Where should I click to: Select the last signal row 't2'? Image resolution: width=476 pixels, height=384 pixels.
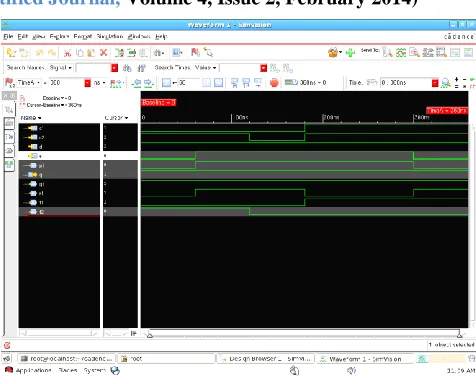pyautogui.click(x=59, y=211)
